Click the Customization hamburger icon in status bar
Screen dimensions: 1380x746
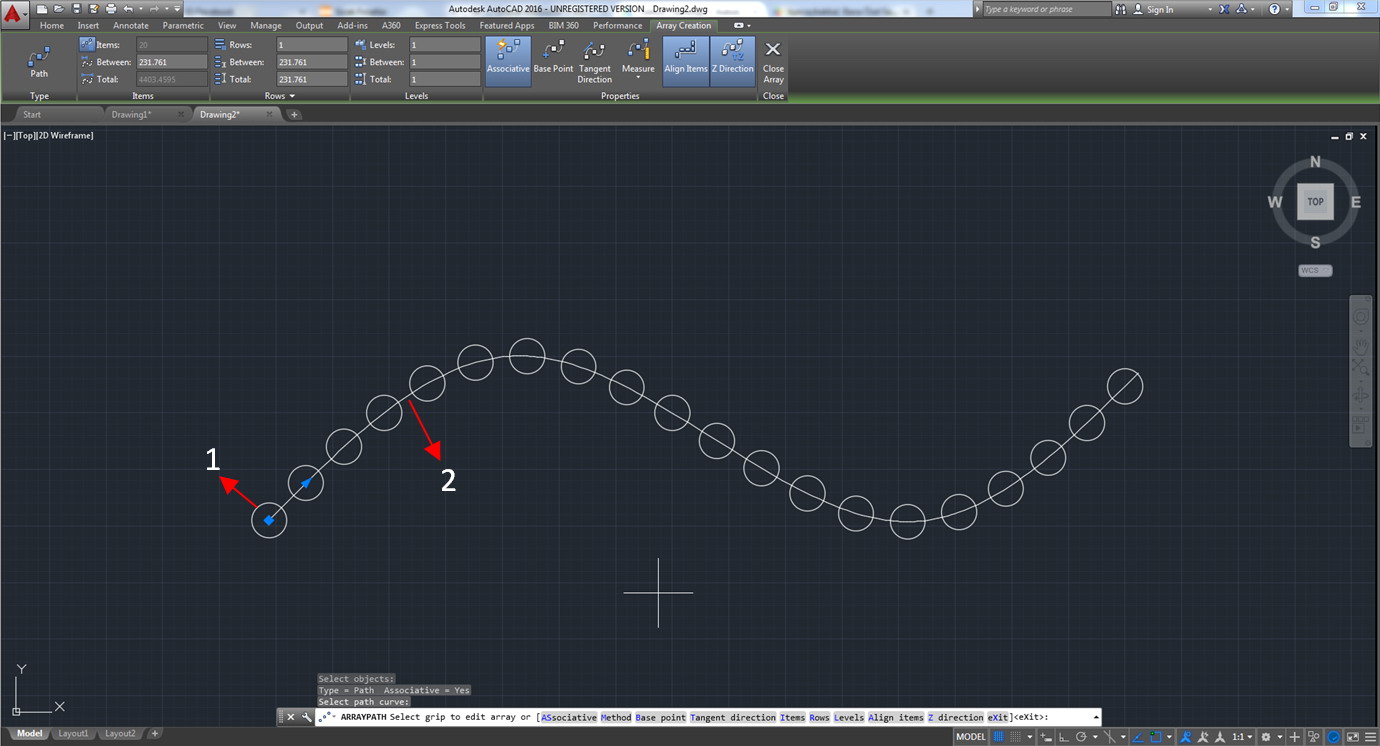[x=1370, y=737]
